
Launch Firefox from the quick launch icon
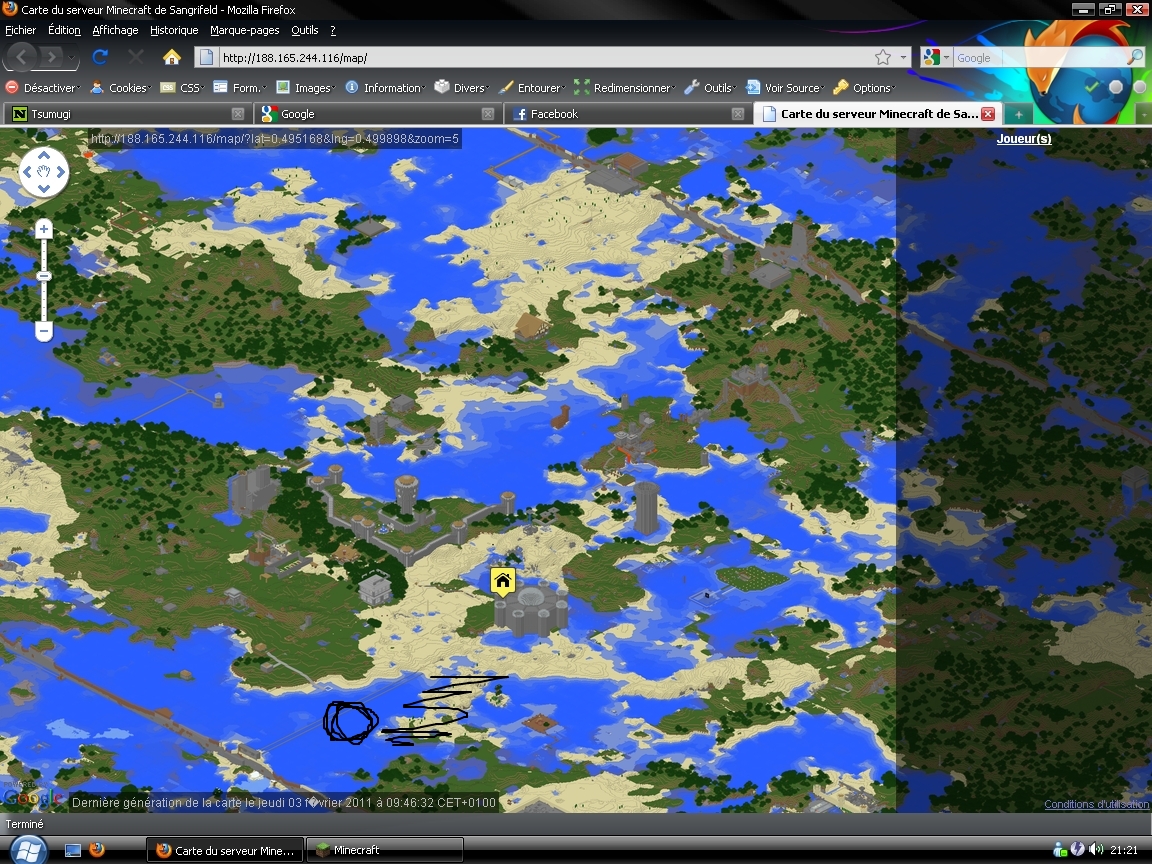tap(97, 850)
